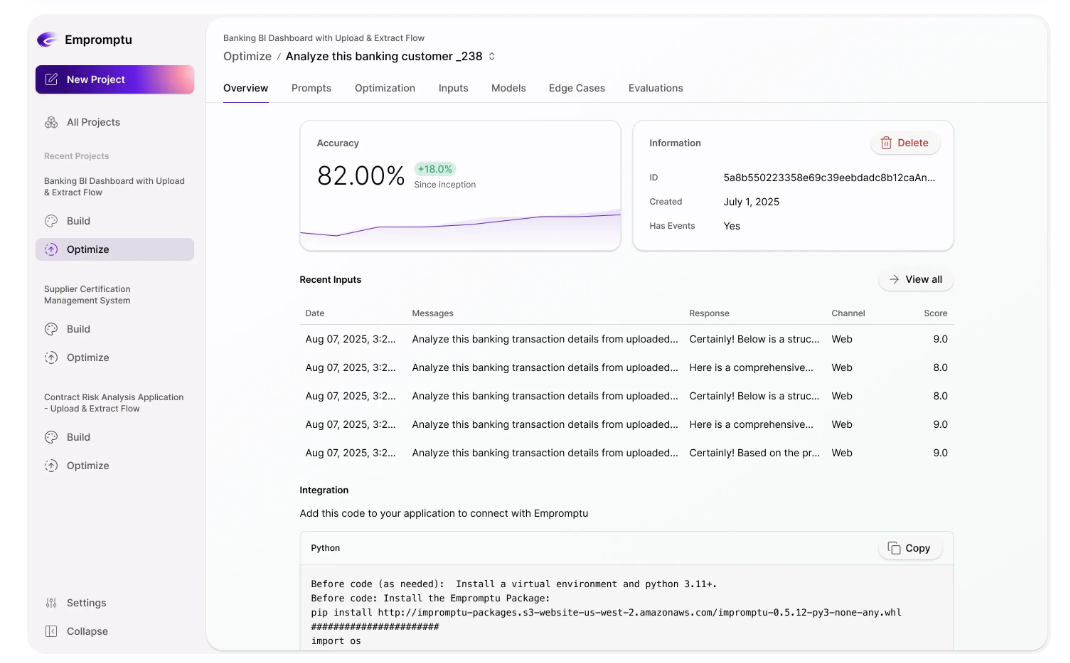Click View all for Recent Inputs
1070x663 pixels.
click(x=915, y=280)
